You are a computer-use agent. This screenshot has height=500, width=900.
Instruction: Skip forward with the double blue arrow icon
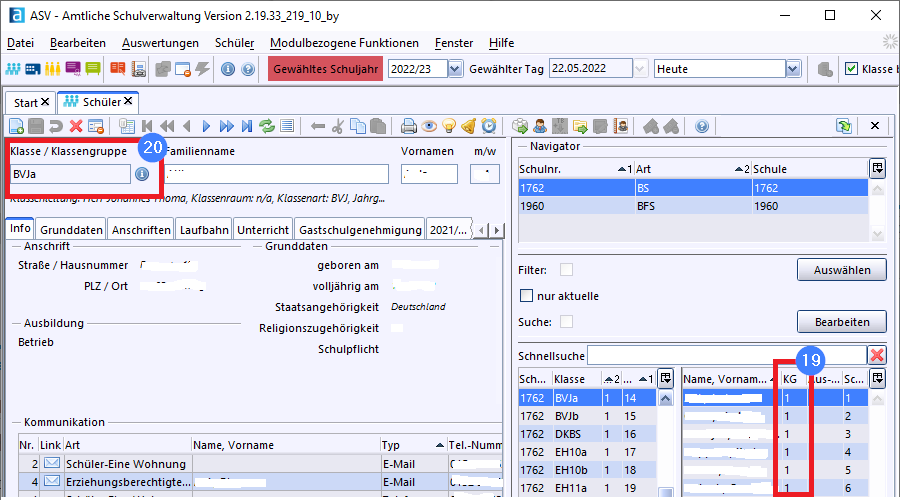227,126
